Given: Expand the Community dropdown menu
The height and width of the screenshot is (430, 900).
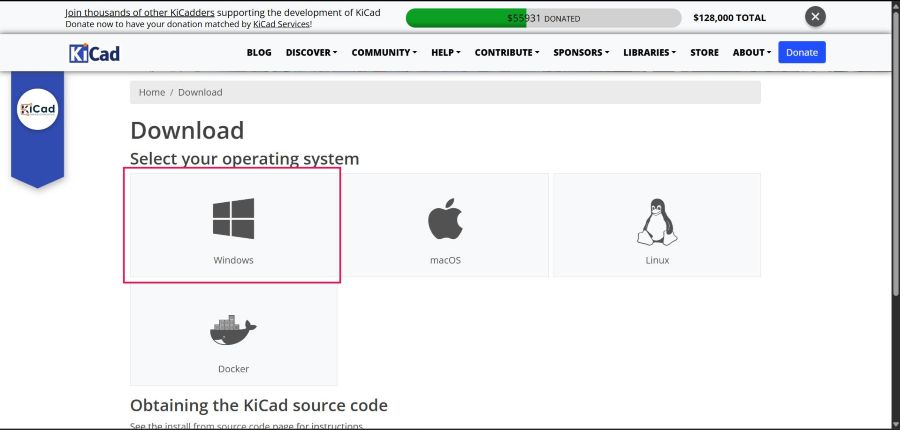Looking at the screenshot, I should [384, 52].
